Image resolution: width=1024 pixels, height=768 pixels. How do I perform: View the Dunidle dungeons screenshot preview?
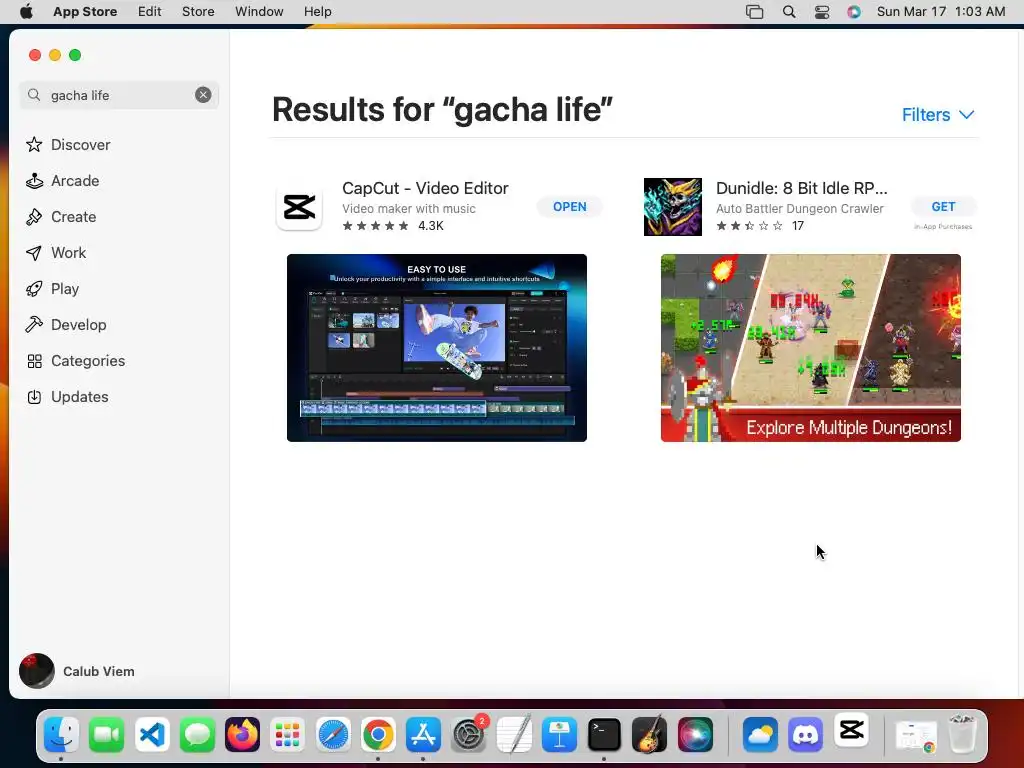pos(810,347)
